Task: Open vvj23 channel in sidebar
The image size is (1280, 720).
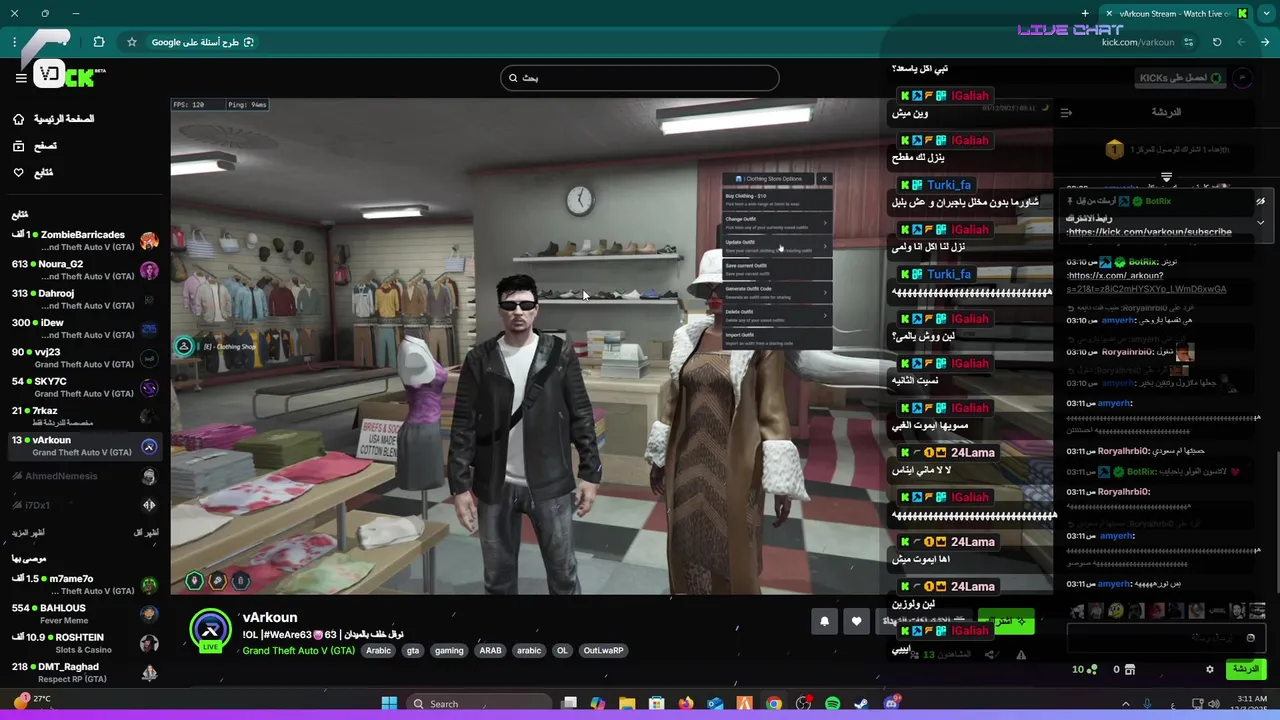Action: point(85,358)
